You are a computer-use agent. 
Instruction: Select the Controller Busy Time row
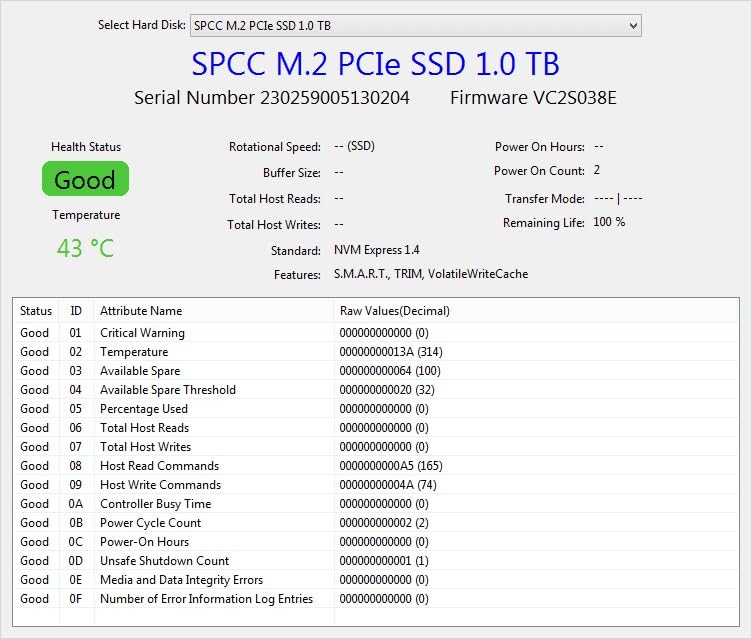(x=376, y=504)
